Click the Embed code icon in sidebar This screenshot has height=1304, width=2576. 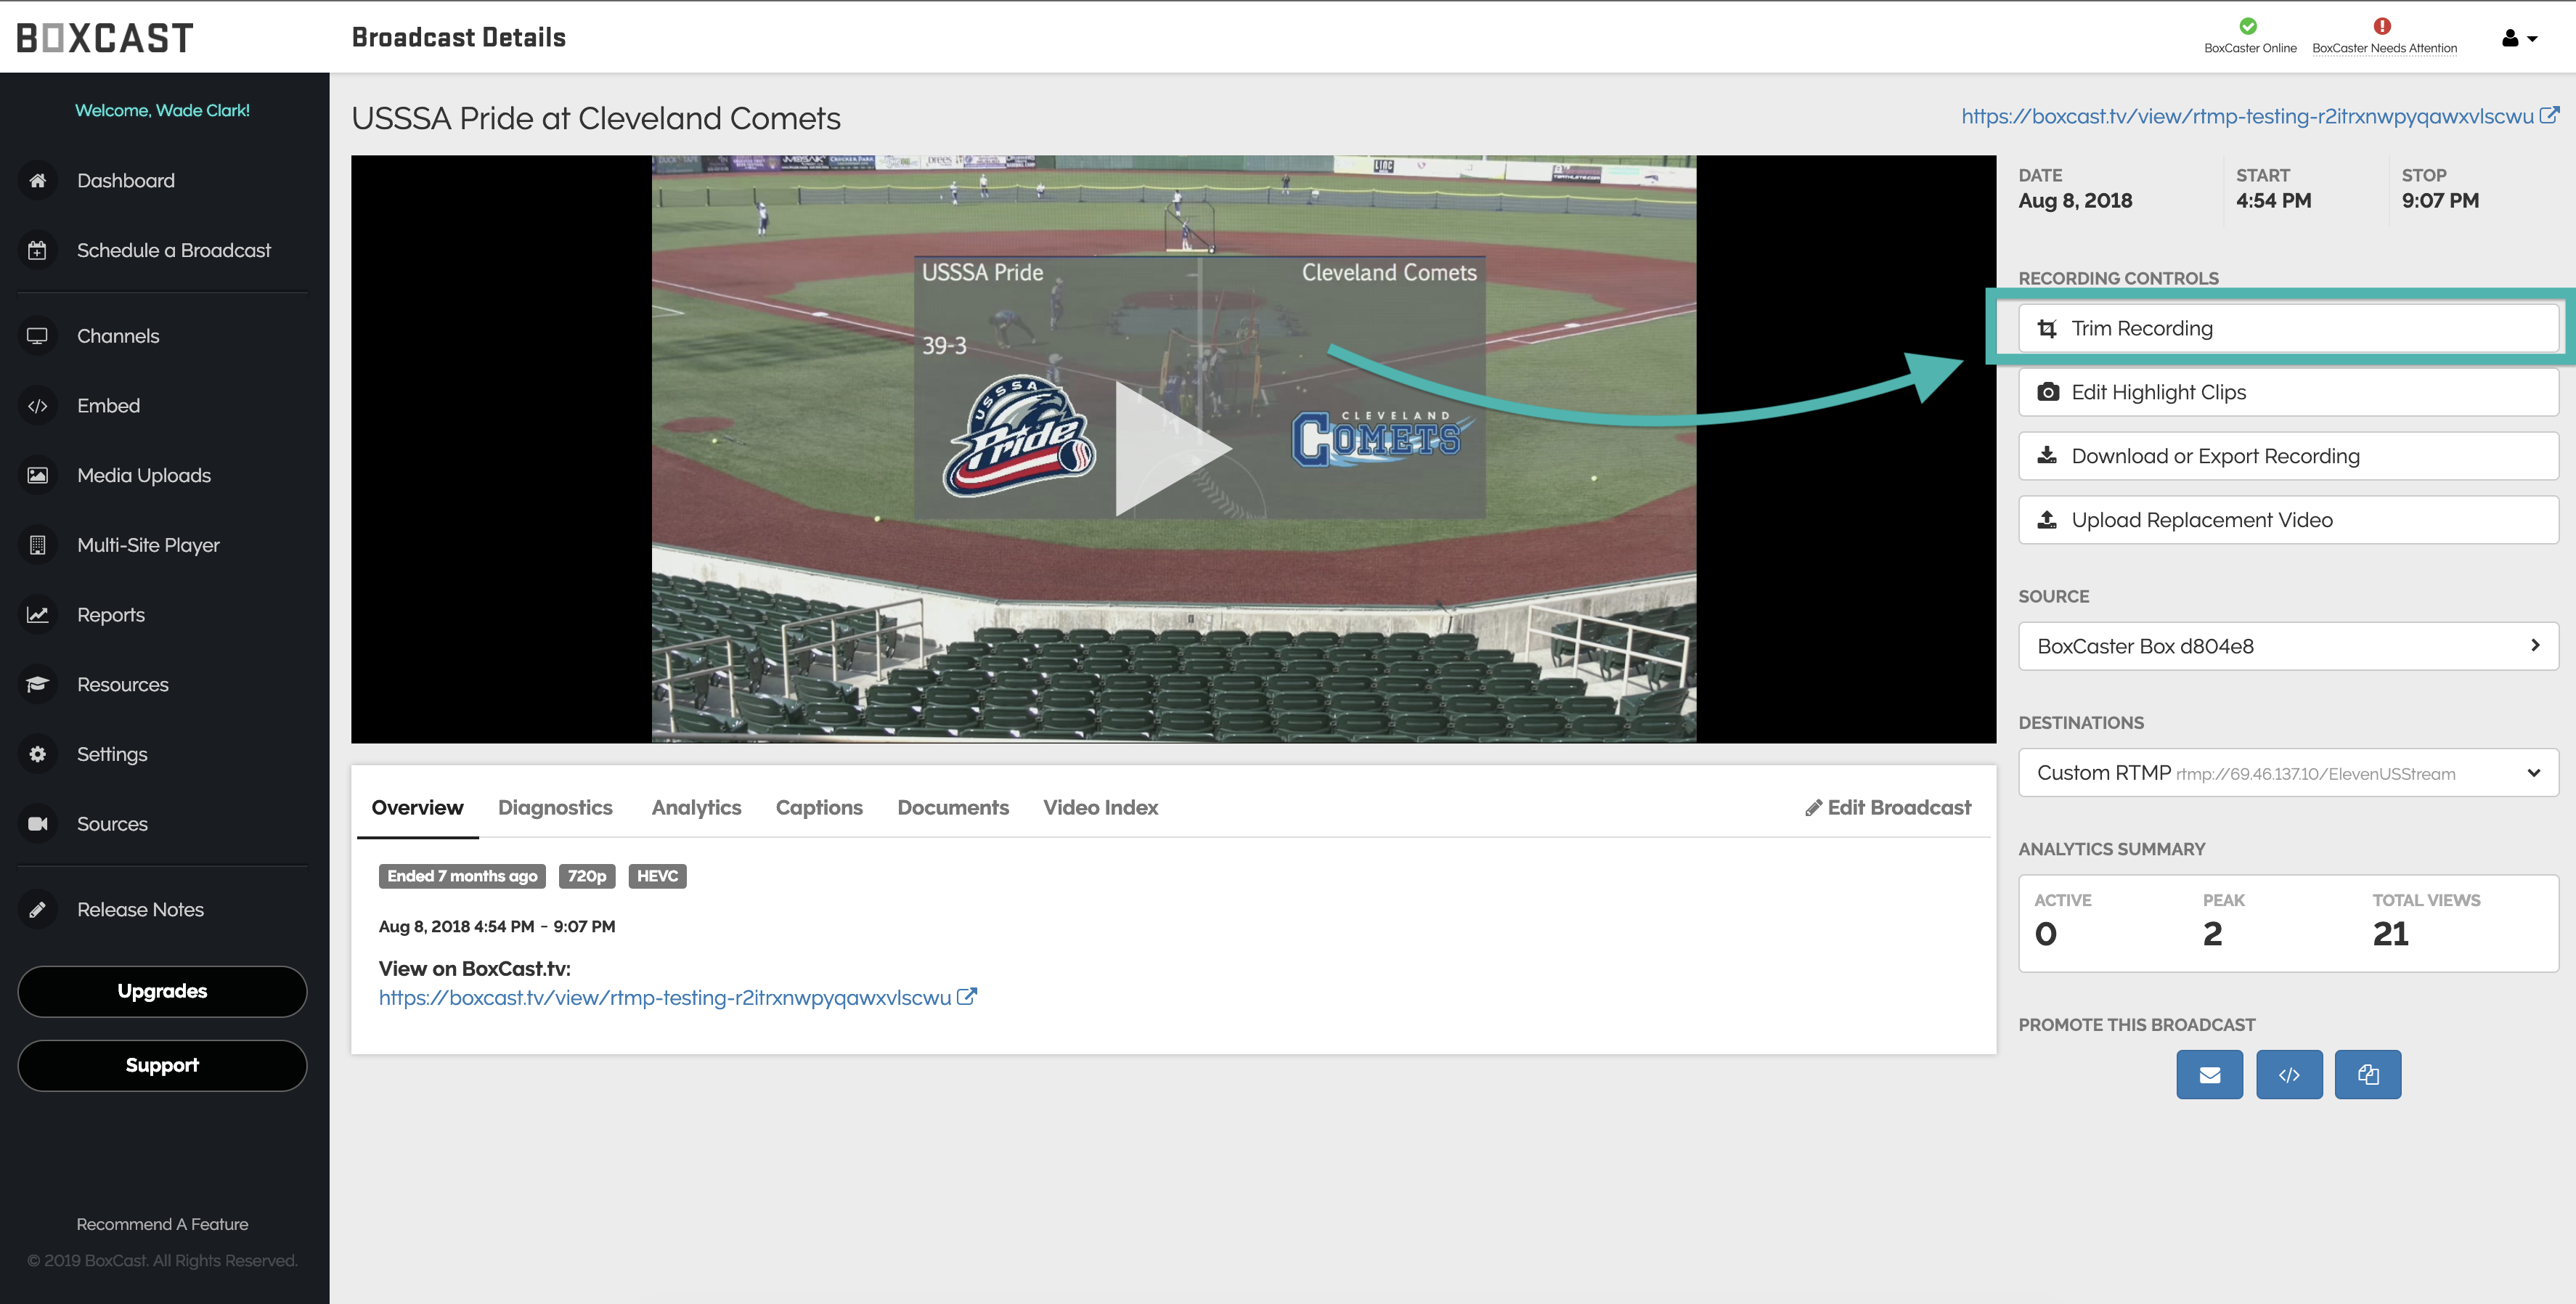(37, 406)
